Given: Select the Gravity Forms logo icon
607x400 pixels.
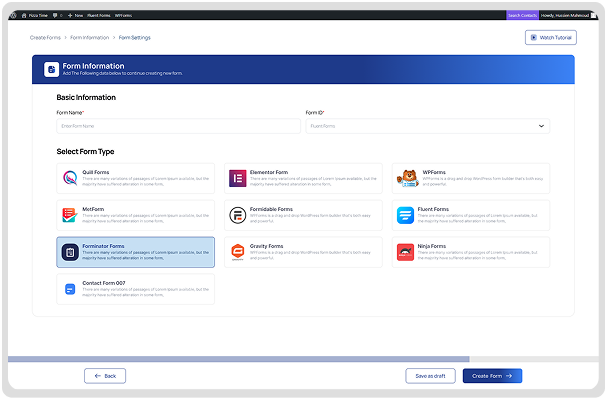Looking at the screenshot, I should point(238,252).
